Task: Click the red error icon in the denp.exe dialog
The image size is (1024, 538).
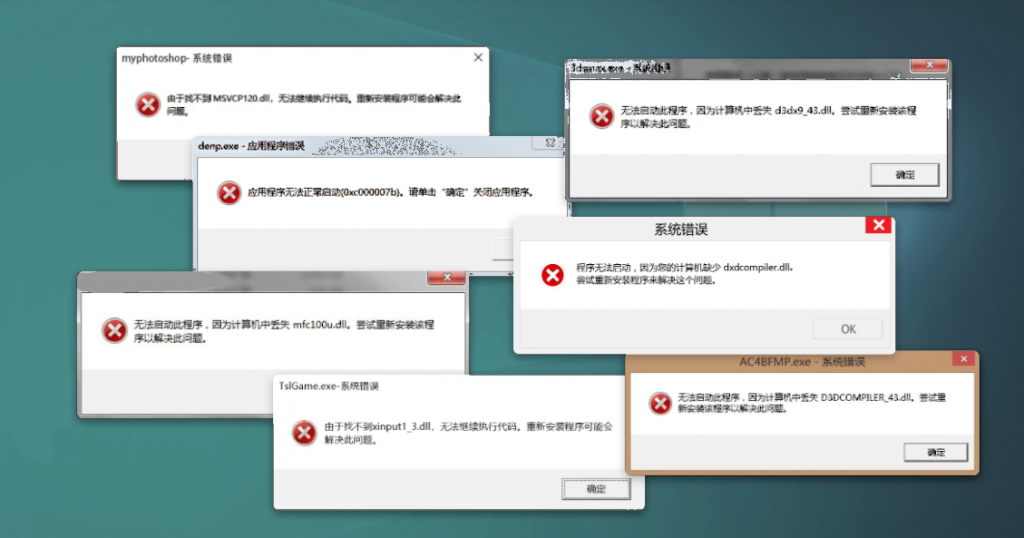Action: (229, 193)
